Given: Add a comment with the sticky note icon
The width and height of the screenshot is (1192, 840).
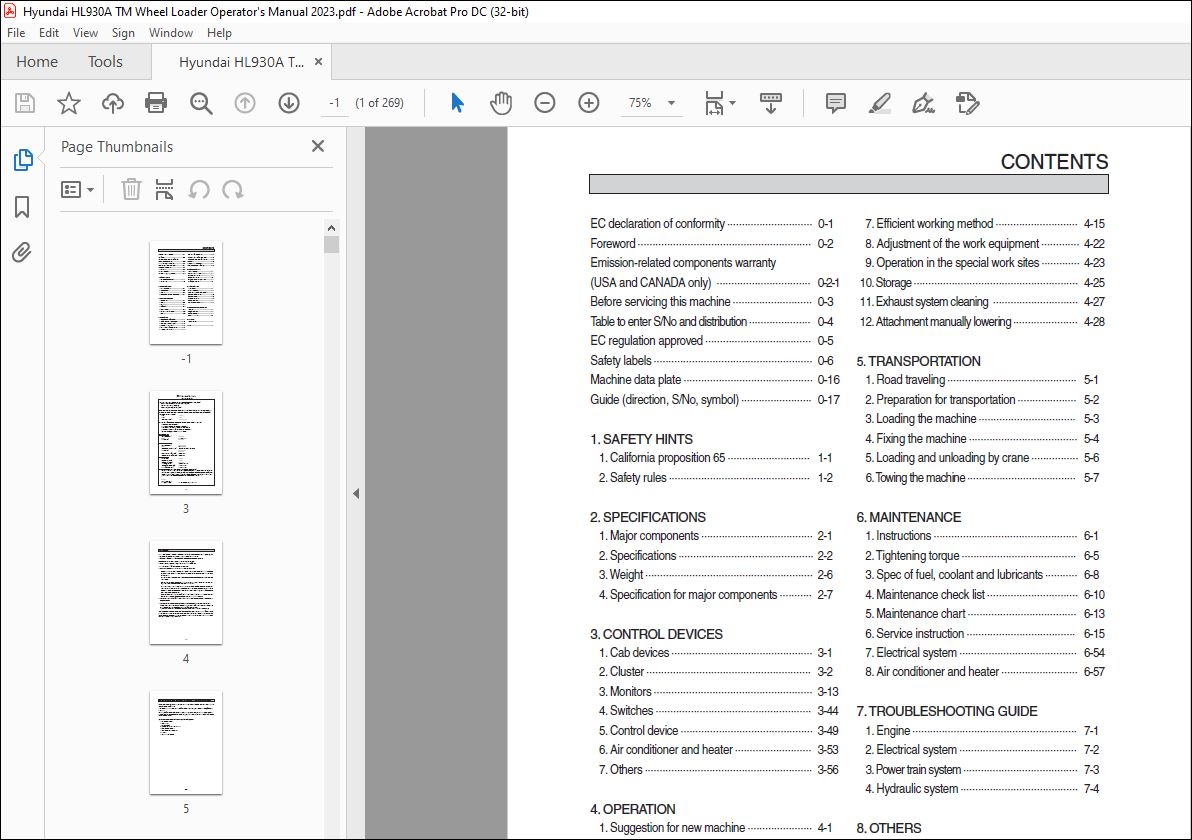Looking at the screenshot, I should [x=835, y=103].
